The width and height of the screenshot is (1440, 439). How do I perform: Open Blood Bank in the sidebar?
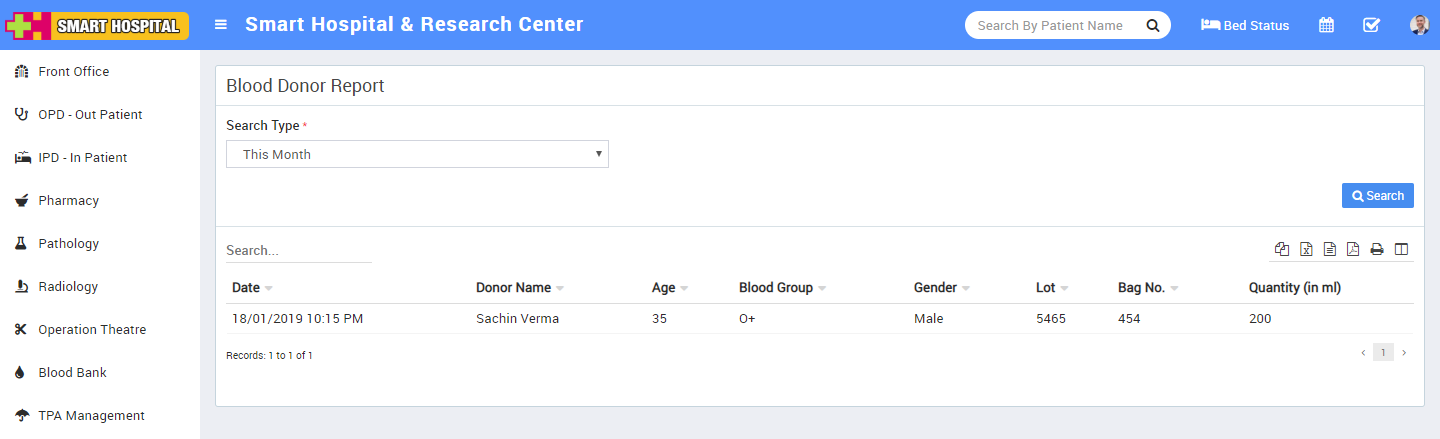coord(72,372)
